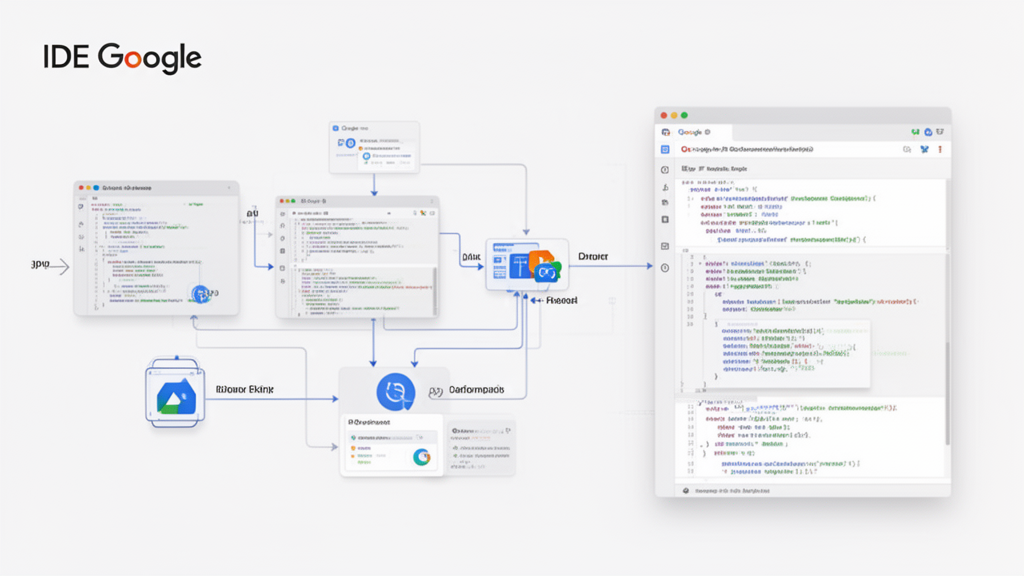Viewport: 1024px width, 576px height.
Task: Click the donut chart in the bottom card
Action: pyautogui.click(x=422, y=457)
